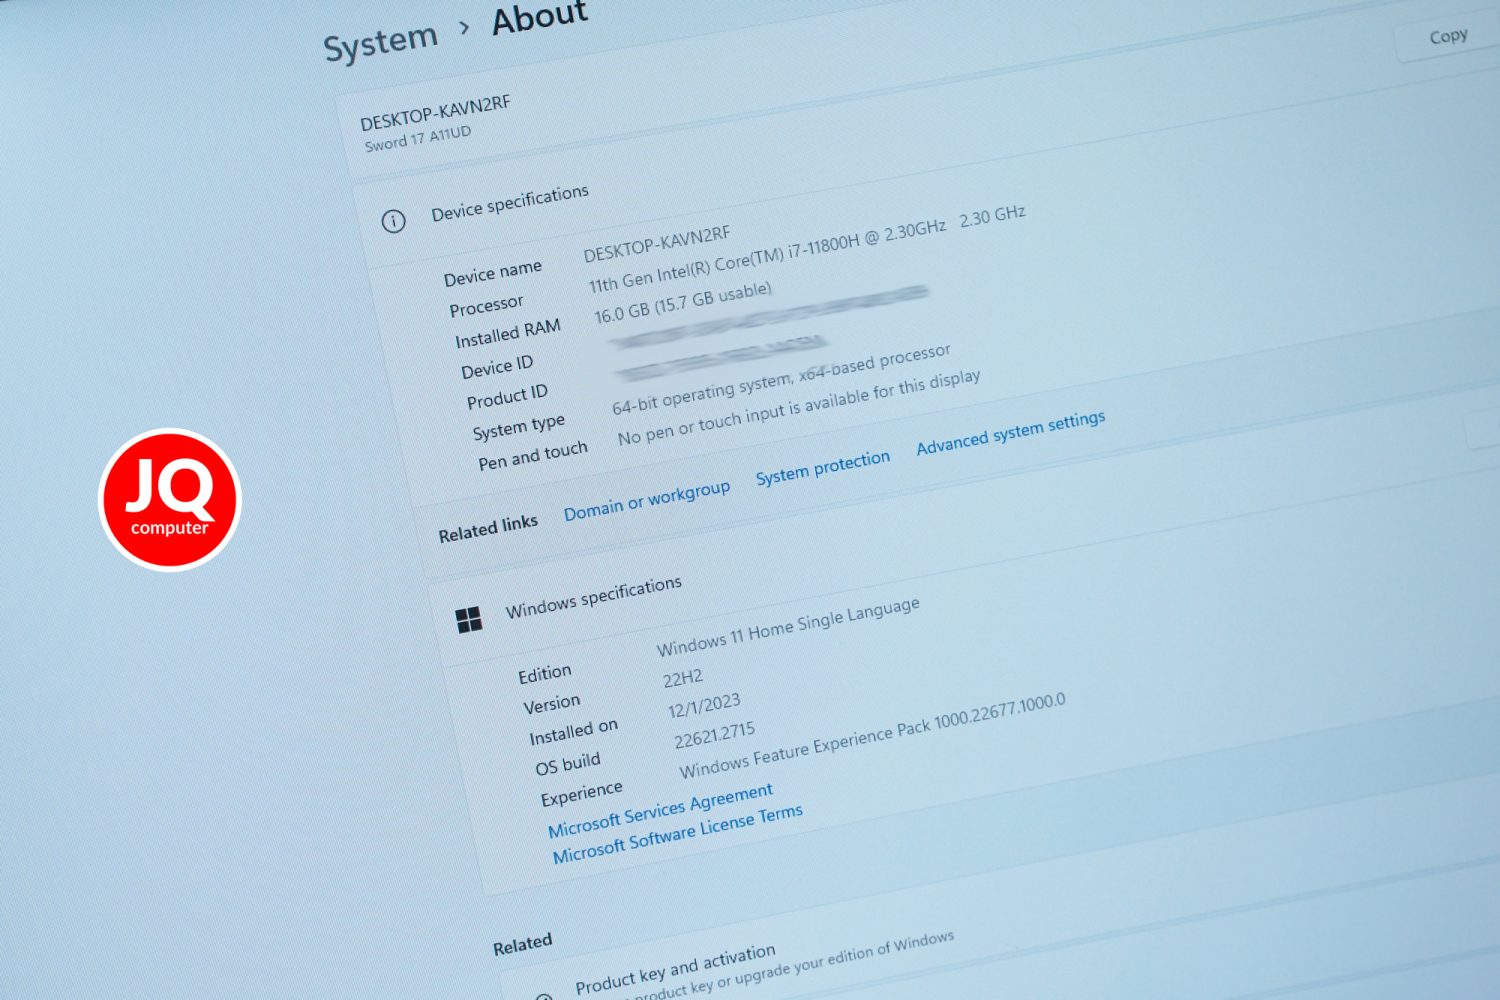Screen dimensions: 1500x1000
Task: Select the 22H2 version value
Action: point(683,678)
